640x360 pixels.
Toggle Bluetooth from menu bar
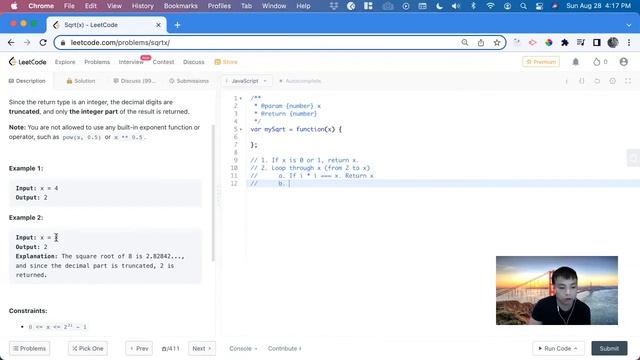pos(473,6)
